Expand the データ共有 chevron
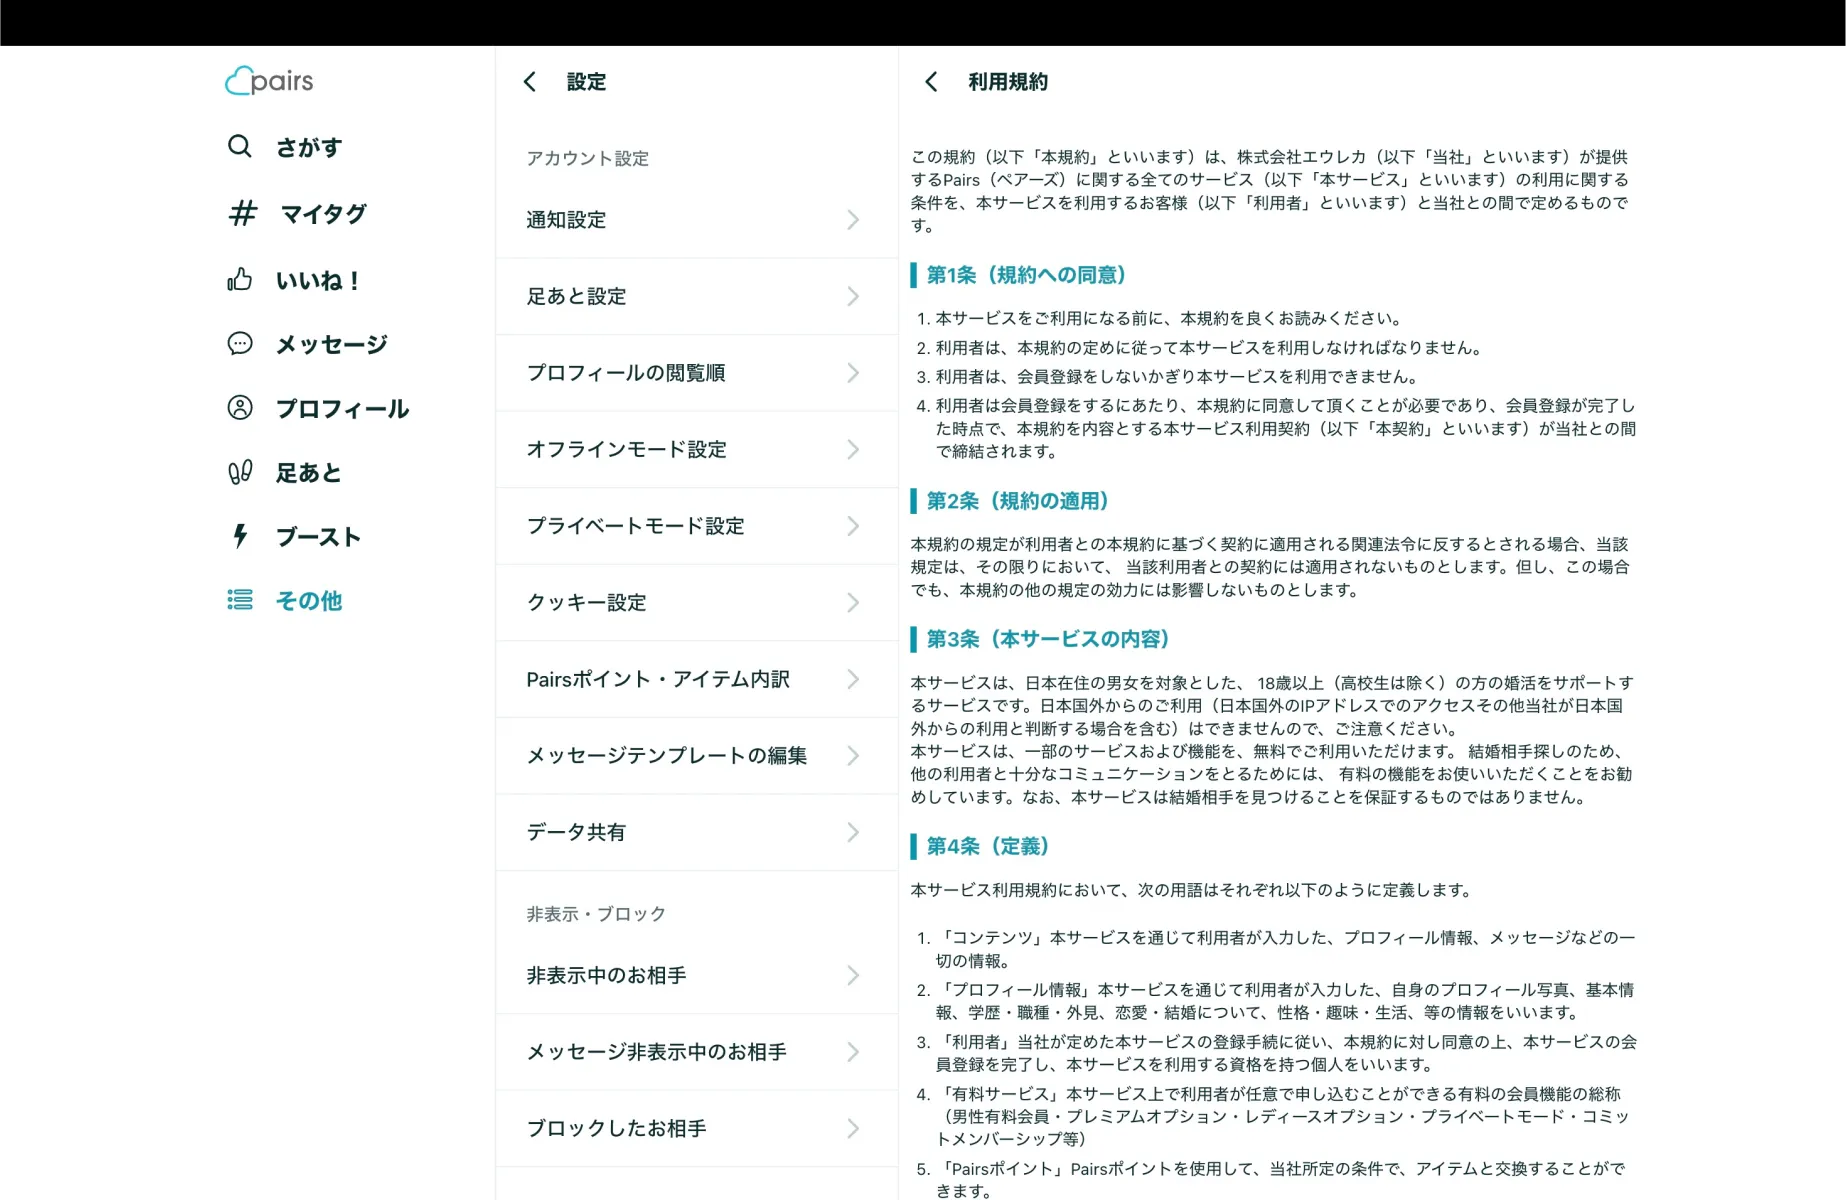 tap(853, 832)
